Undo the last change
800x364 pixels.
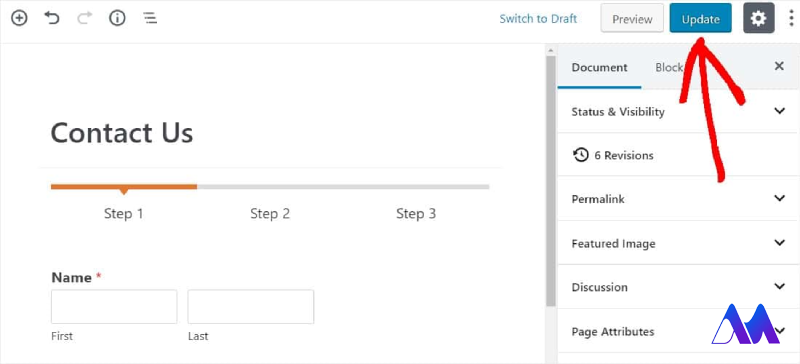52,18
